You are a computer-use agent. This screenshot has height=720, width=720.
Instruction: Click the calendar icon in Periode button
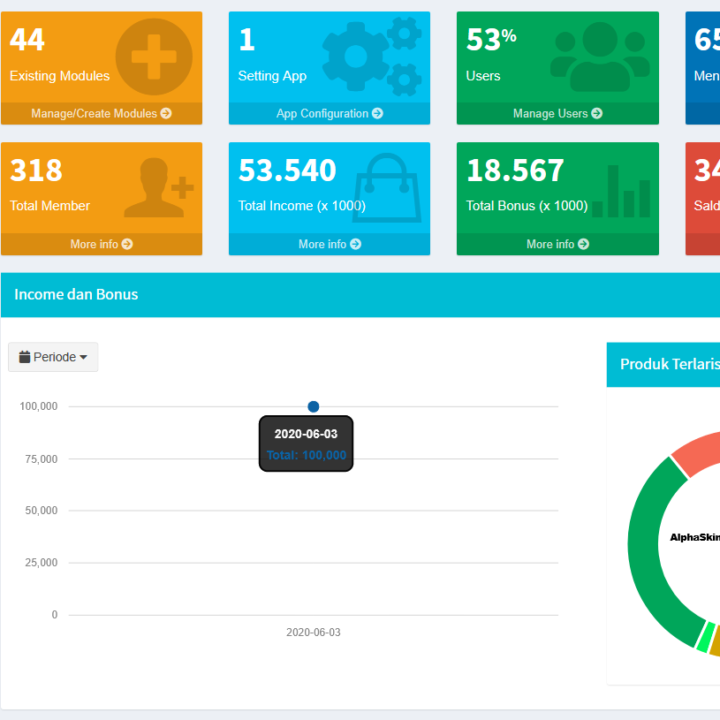pos(25,357)
